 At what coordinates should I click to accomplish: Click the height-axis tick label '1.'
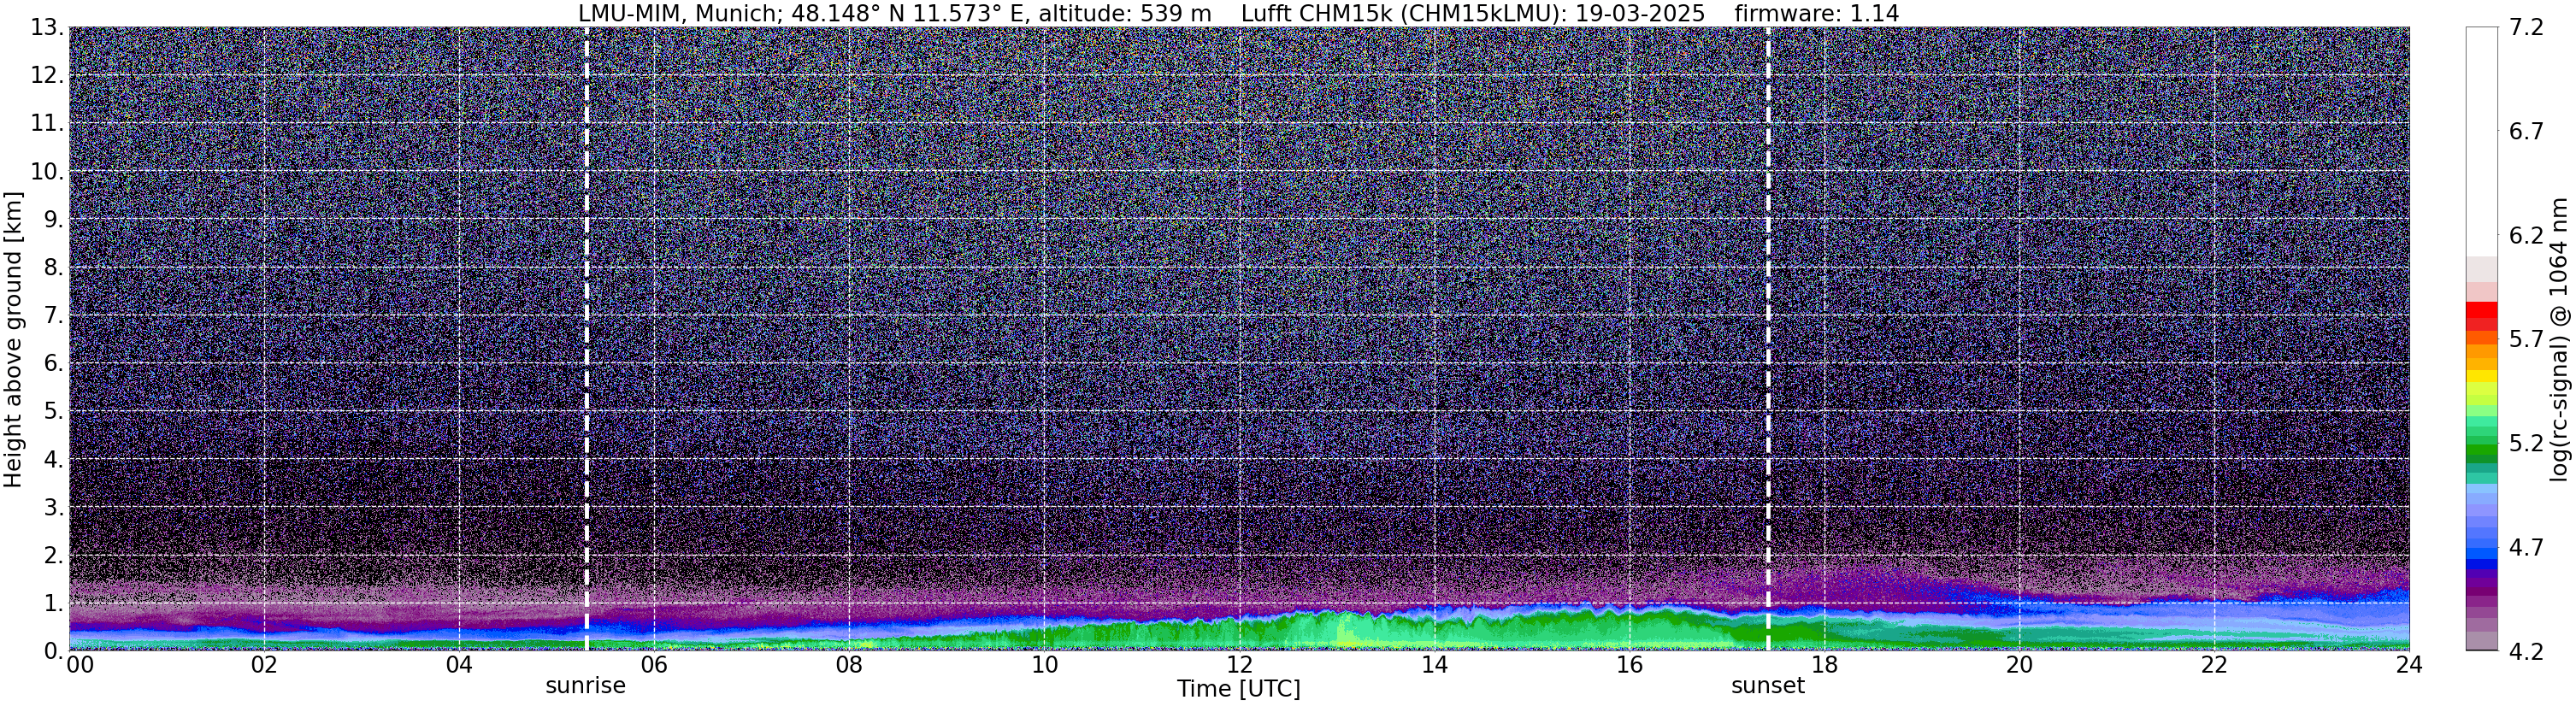tap(54, 603)
